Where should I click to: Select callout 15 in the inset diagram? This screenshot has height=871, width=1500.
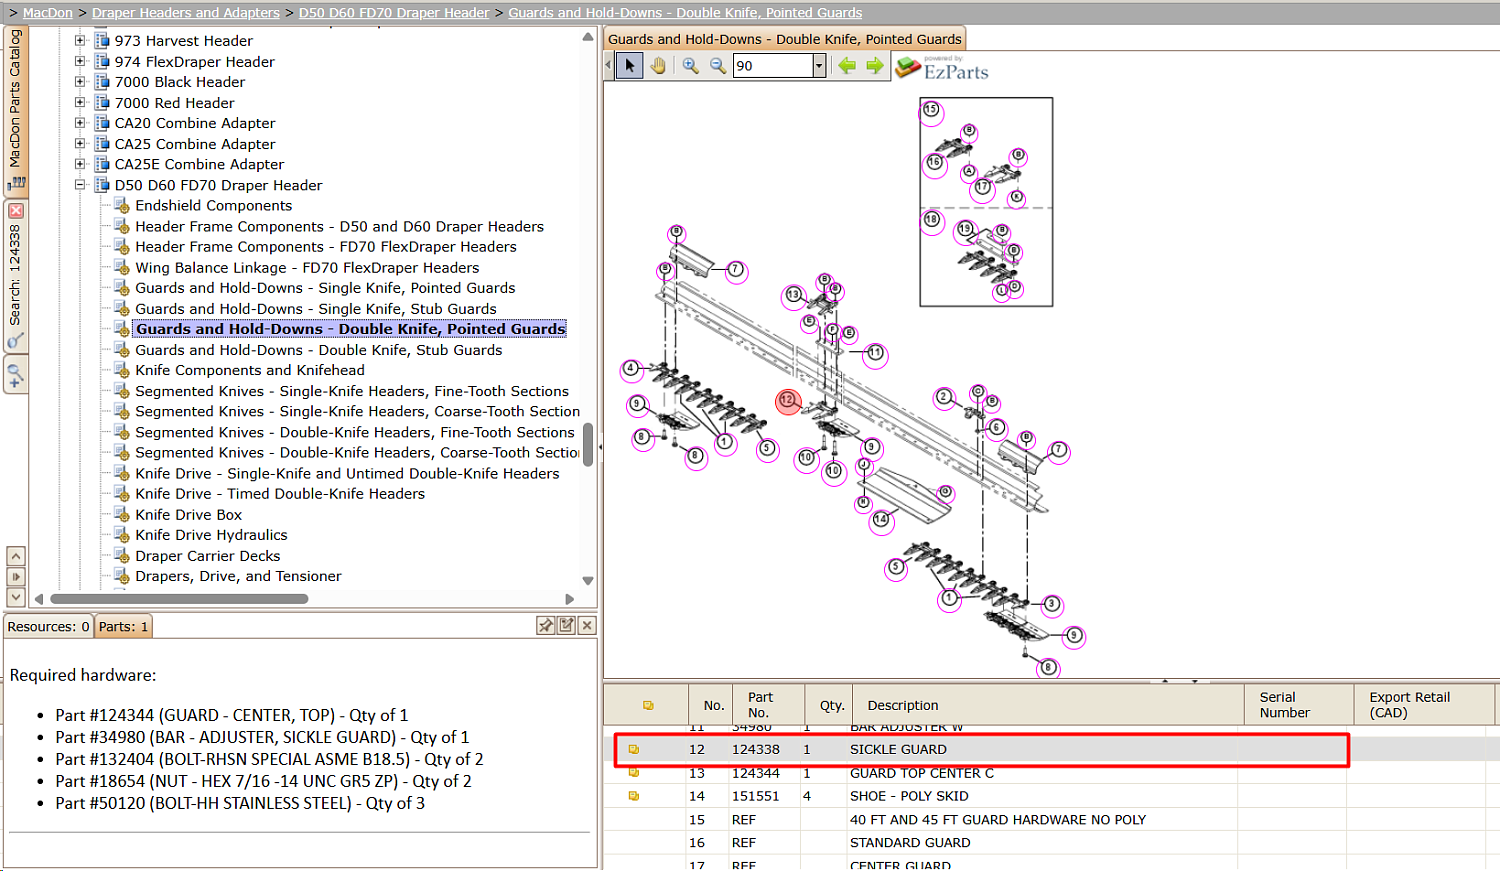point(931,110)
